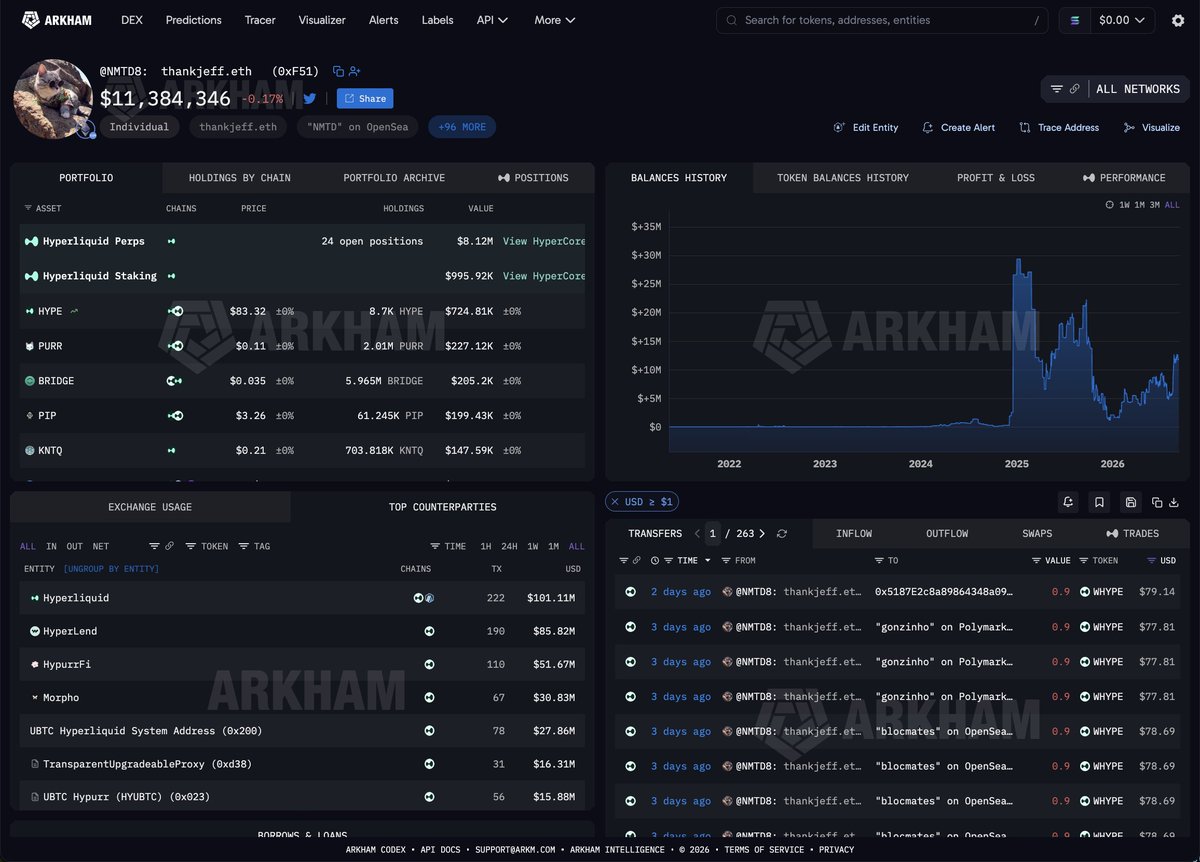
Task: Click the Morpho counterparty row
Action: (302, 697)
